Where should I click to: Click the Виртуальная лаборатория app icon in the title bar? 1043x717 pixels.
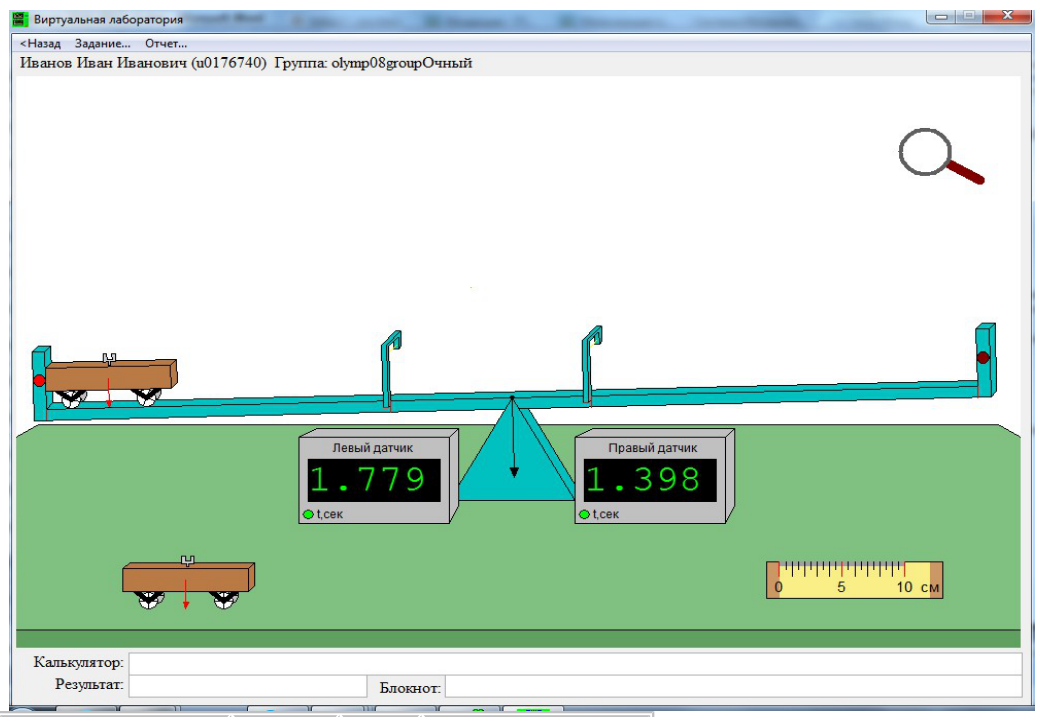20,18
